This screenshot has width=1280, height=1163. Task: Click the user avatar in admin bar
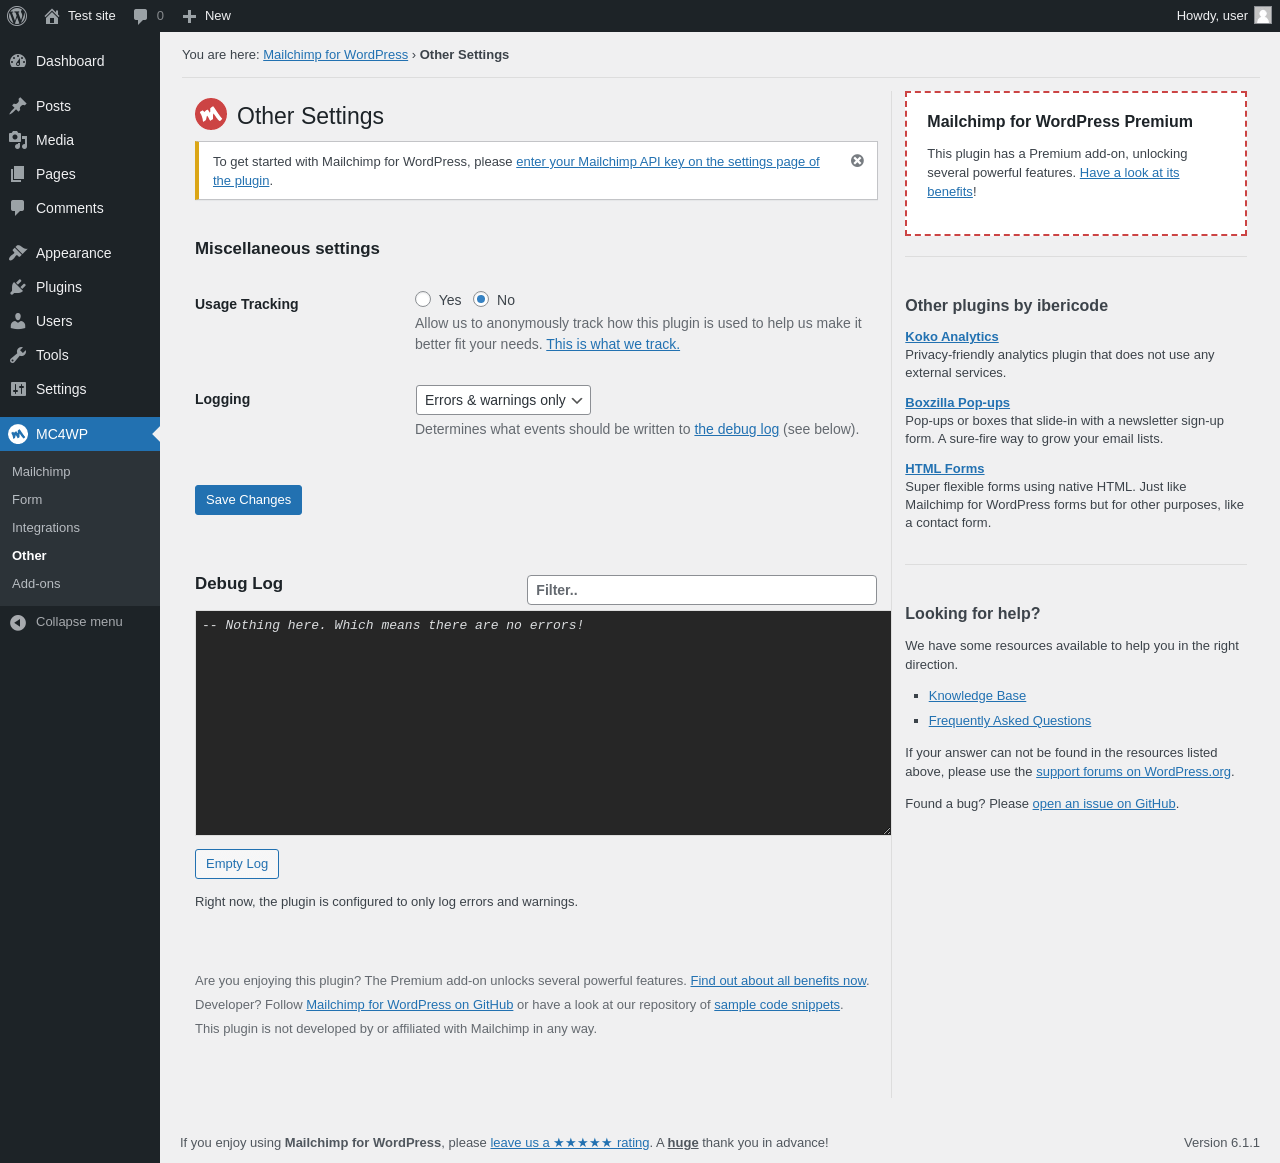click(1263, 15)
